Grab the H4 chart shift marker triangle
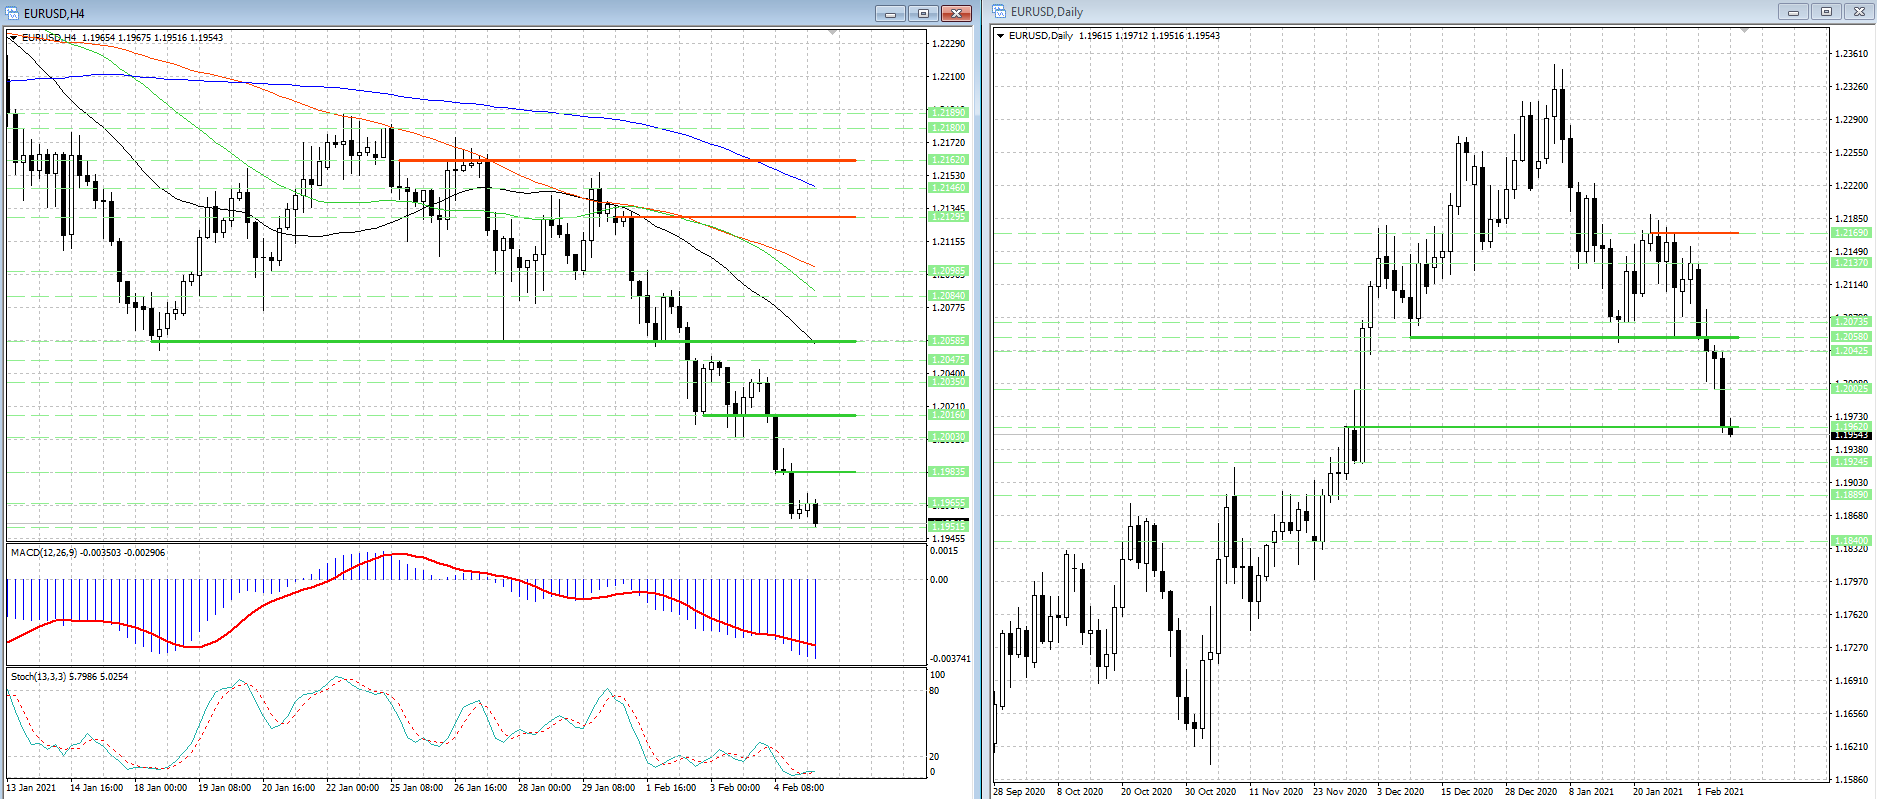This screenshot has height=799, width=1877. point(833,33)
